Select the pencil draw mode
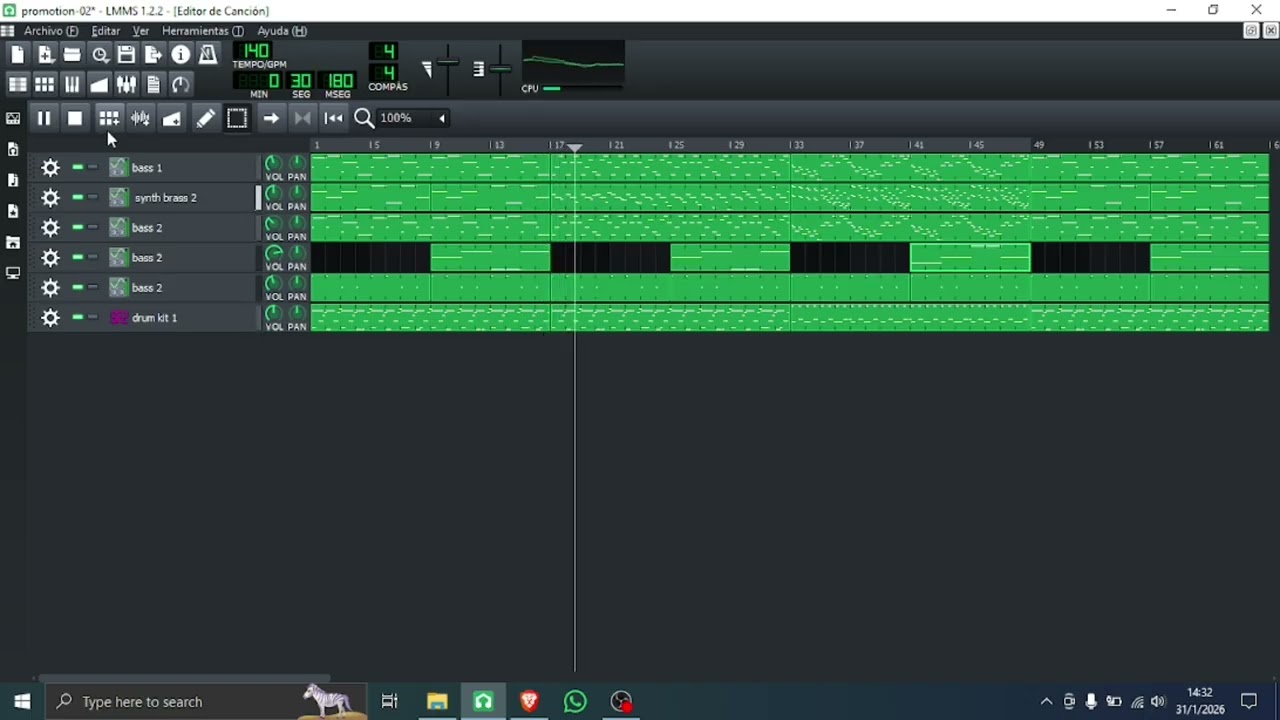 [205, 118]
